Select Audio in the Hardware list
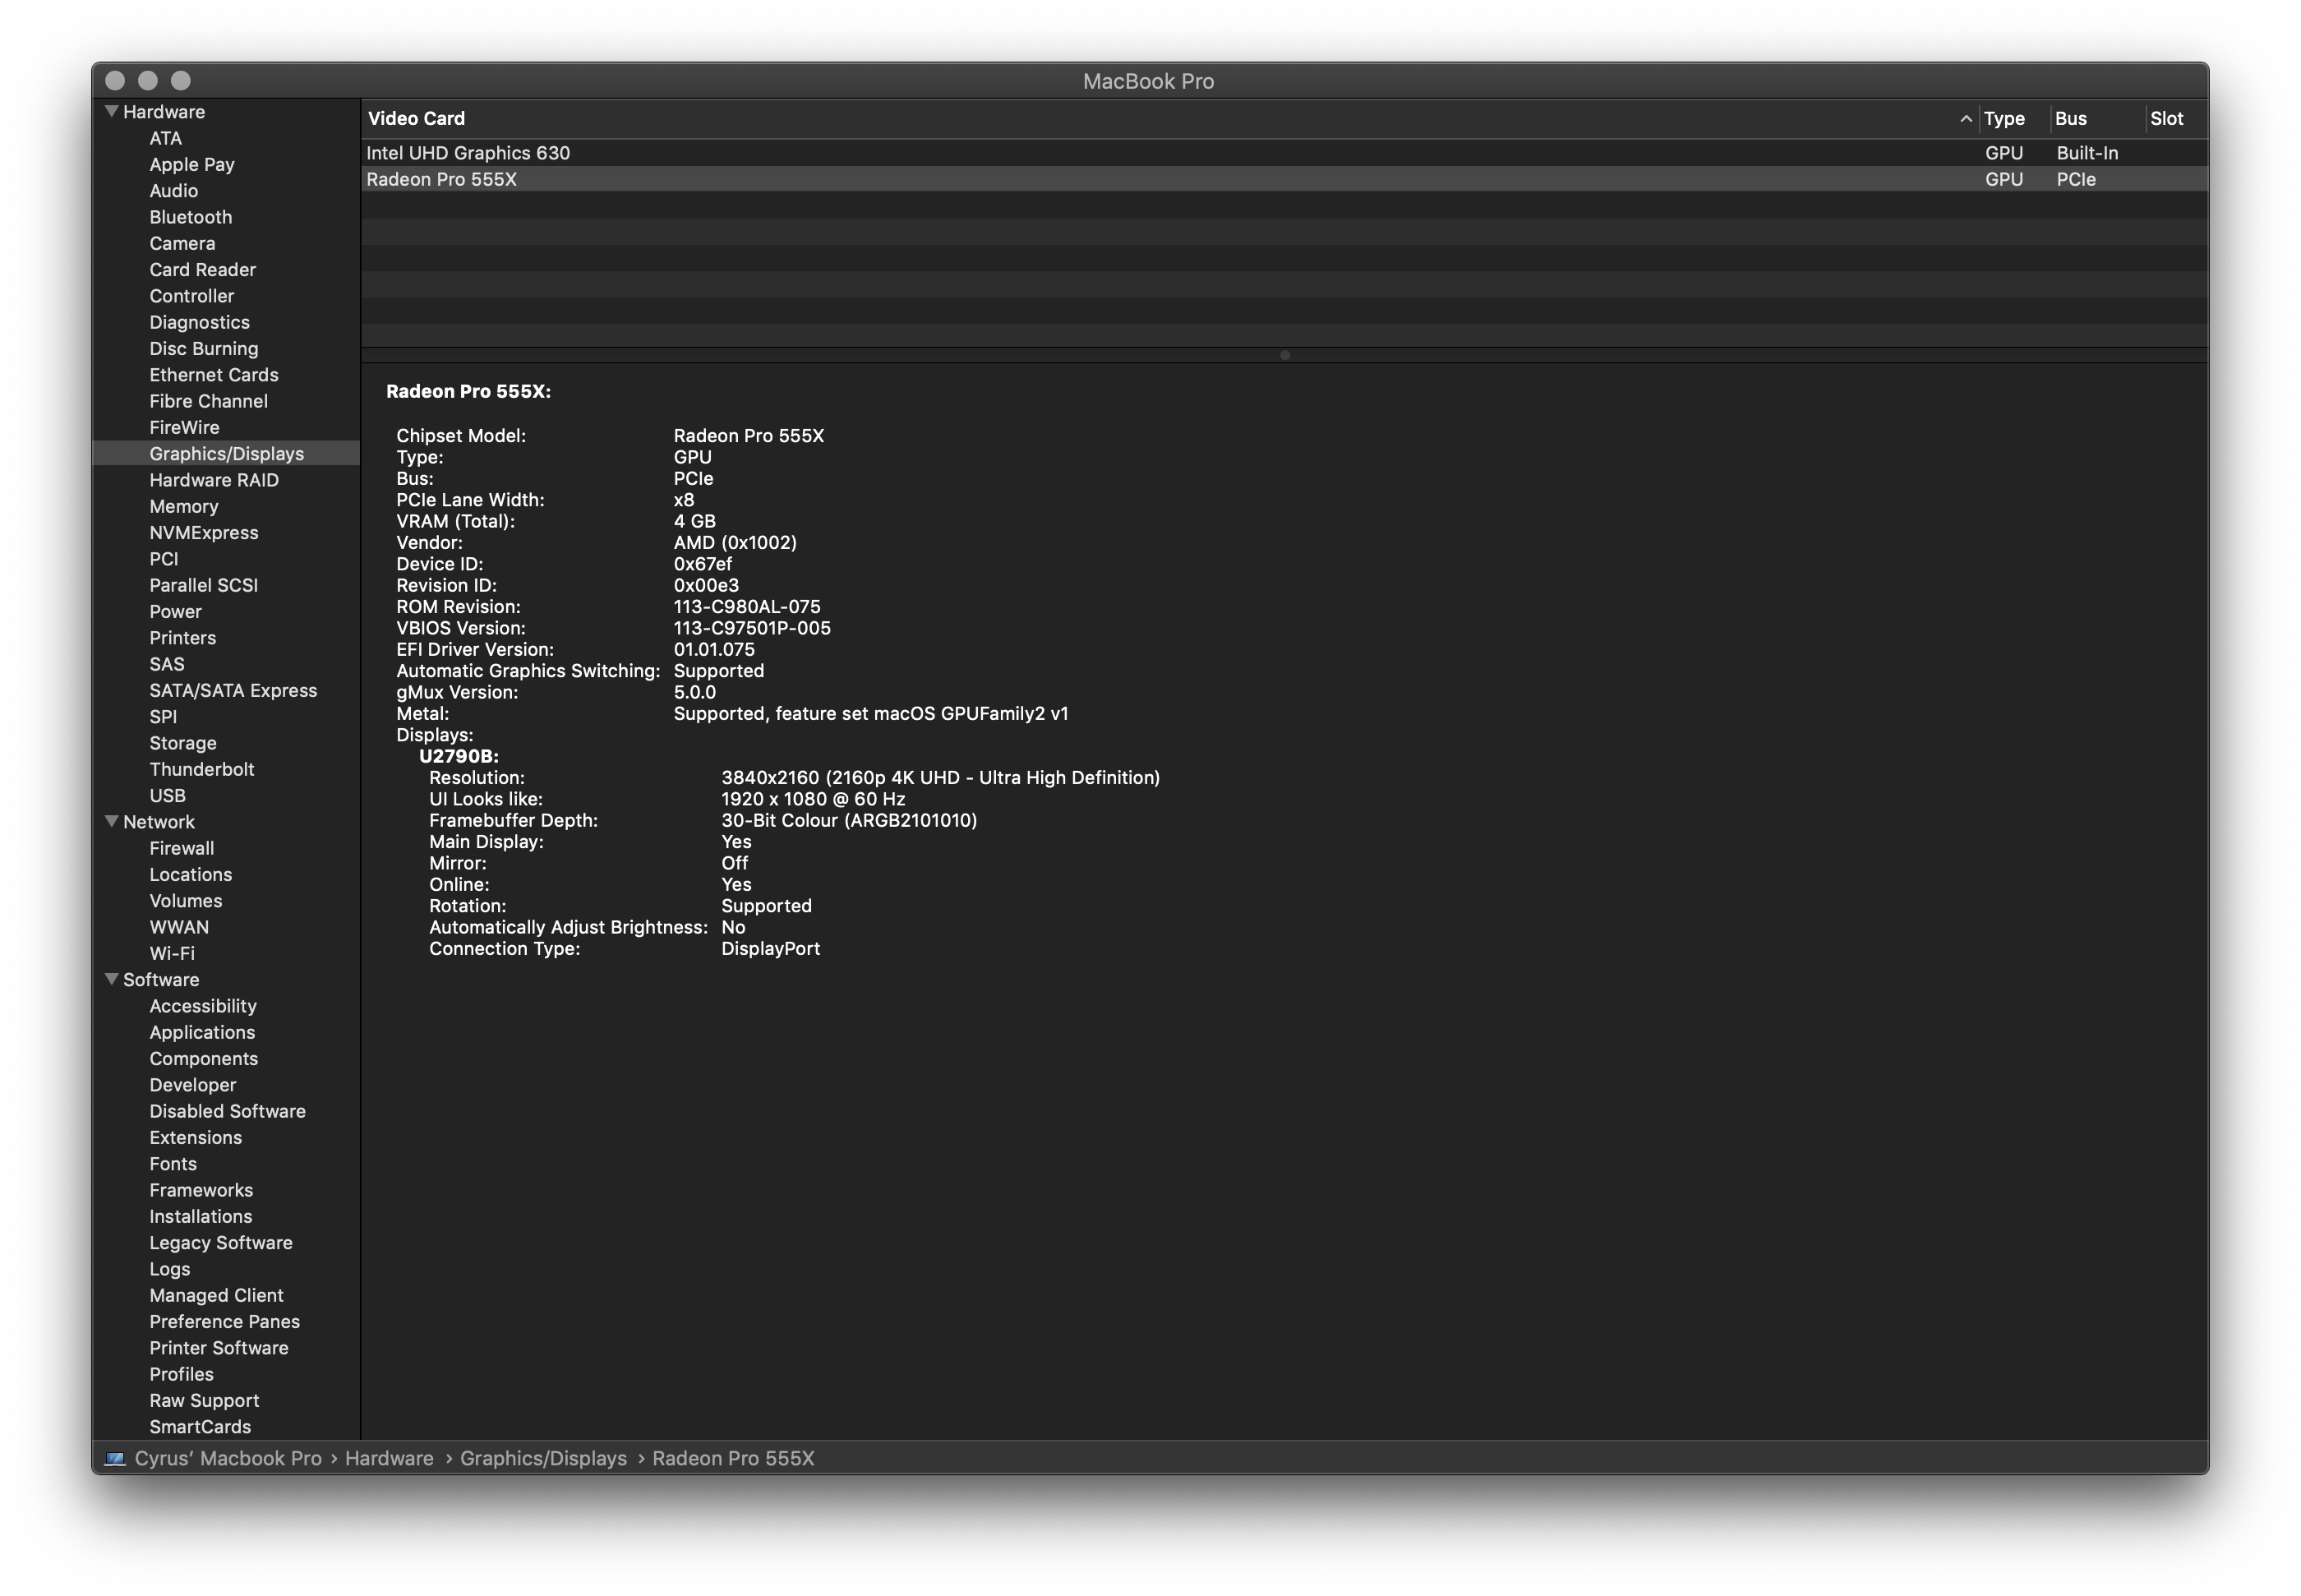The image size is (2301, 1596). (173, 190)
